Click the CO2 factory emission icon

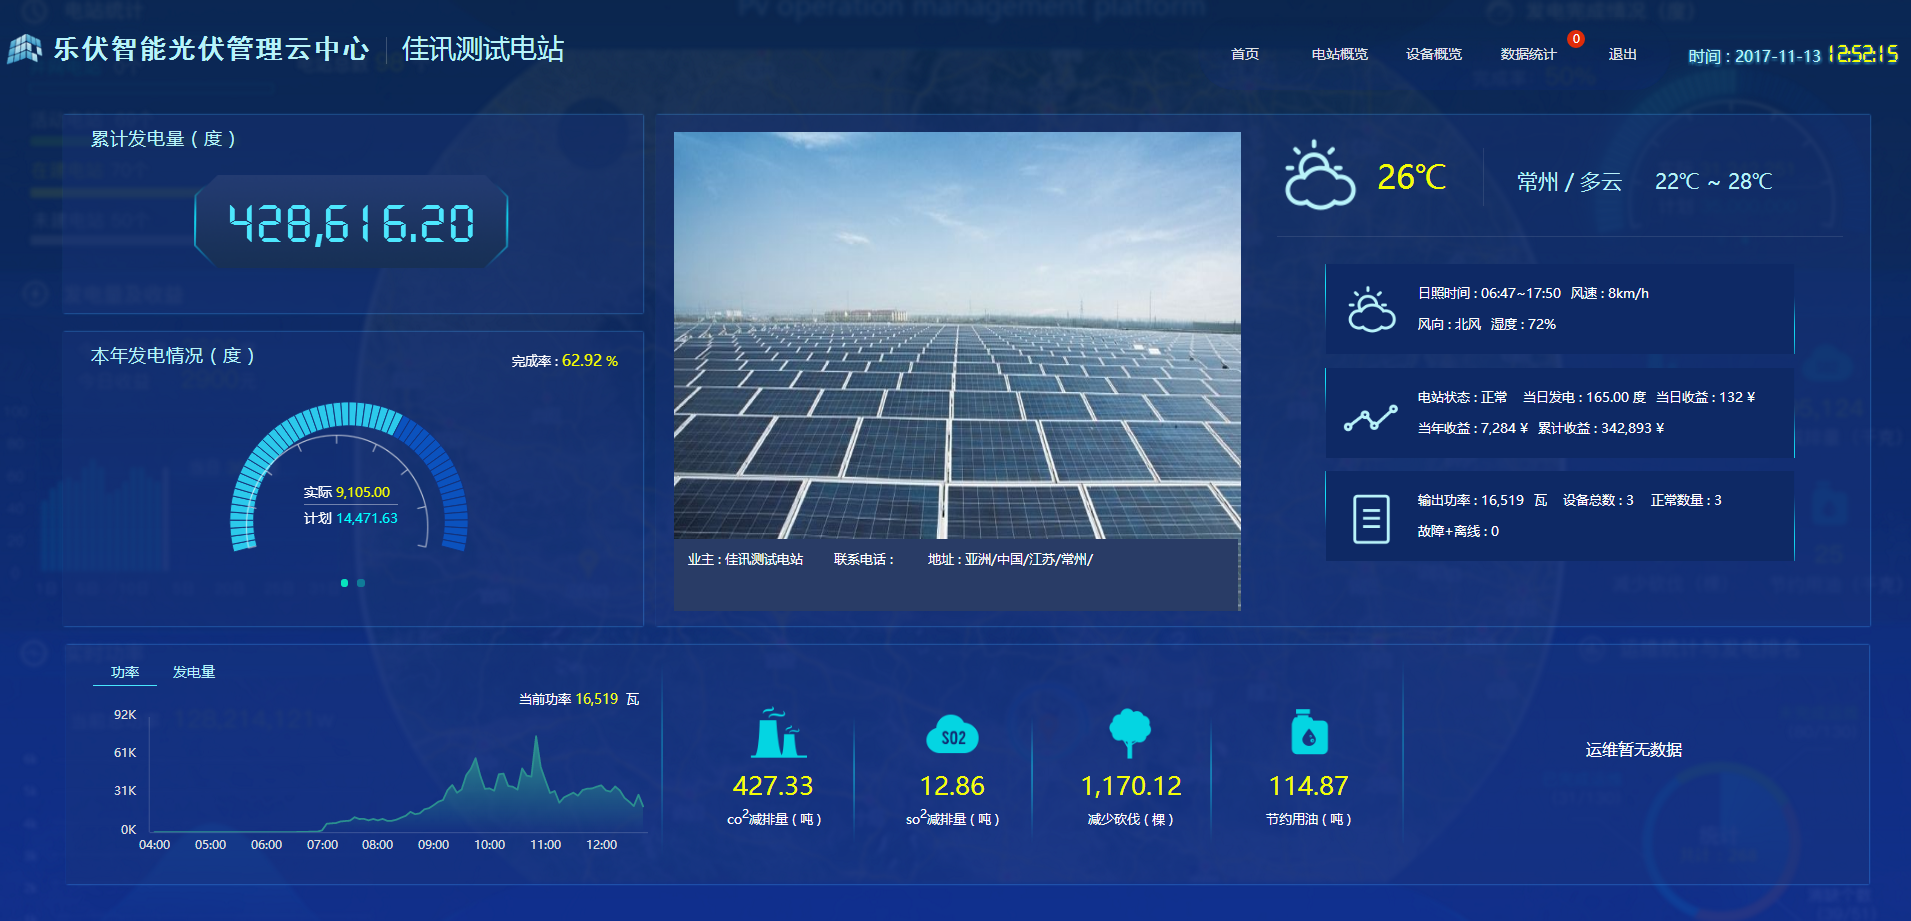[777, 733]
